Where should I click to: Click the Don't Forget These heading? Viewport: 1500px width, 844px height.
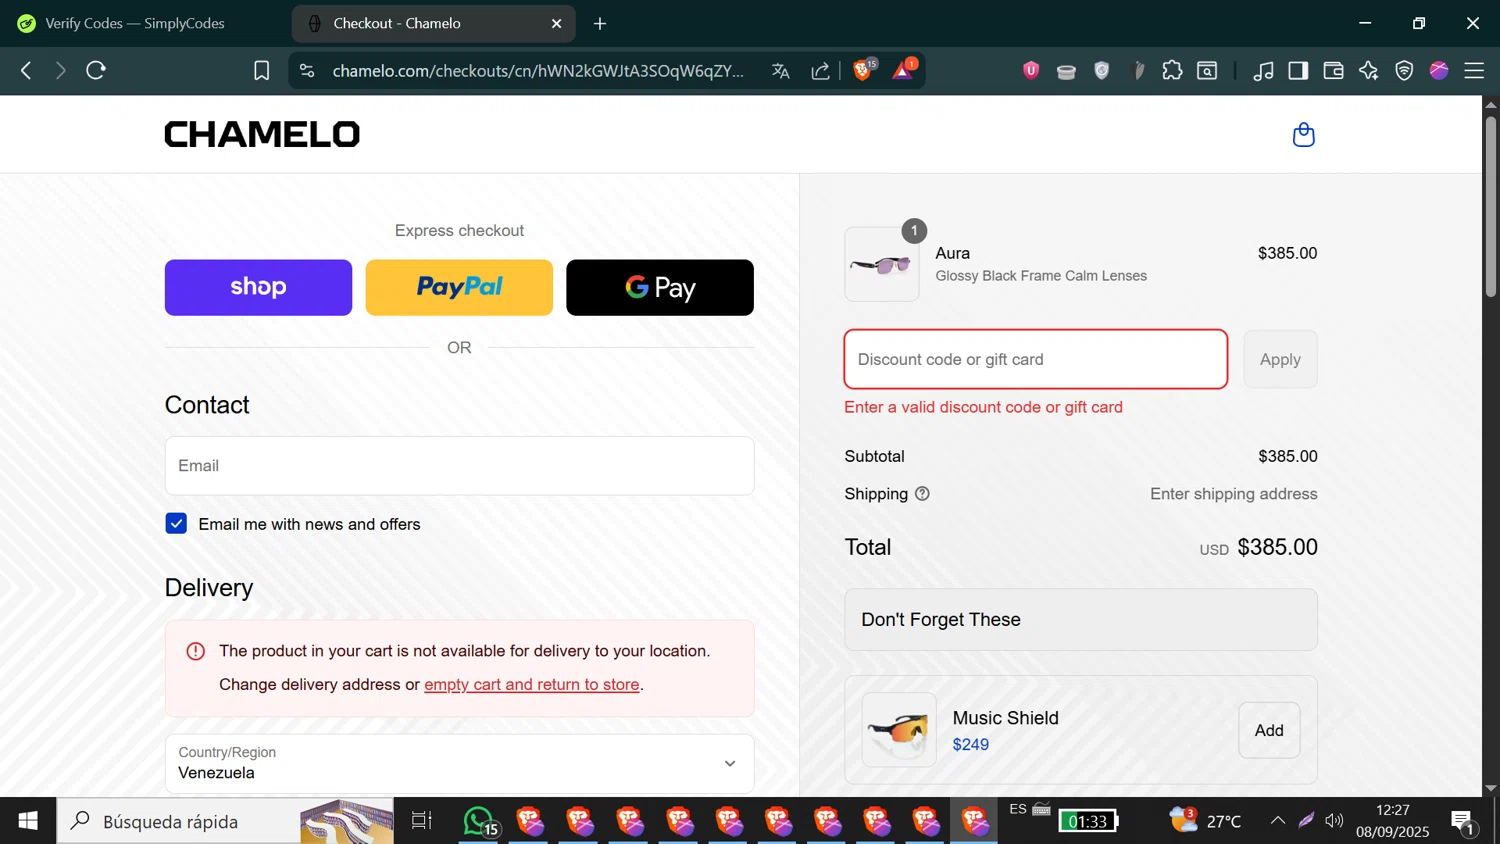point(941,620)
